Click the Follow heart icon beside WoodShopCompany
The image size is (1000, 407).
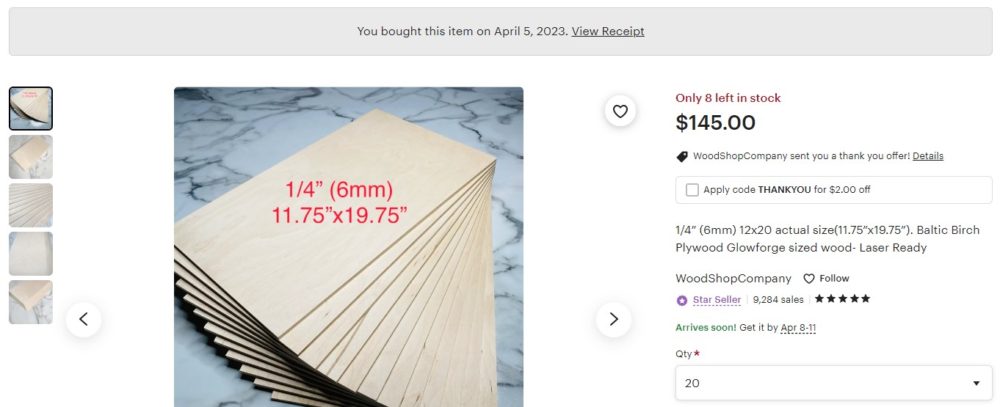[809, 279]
